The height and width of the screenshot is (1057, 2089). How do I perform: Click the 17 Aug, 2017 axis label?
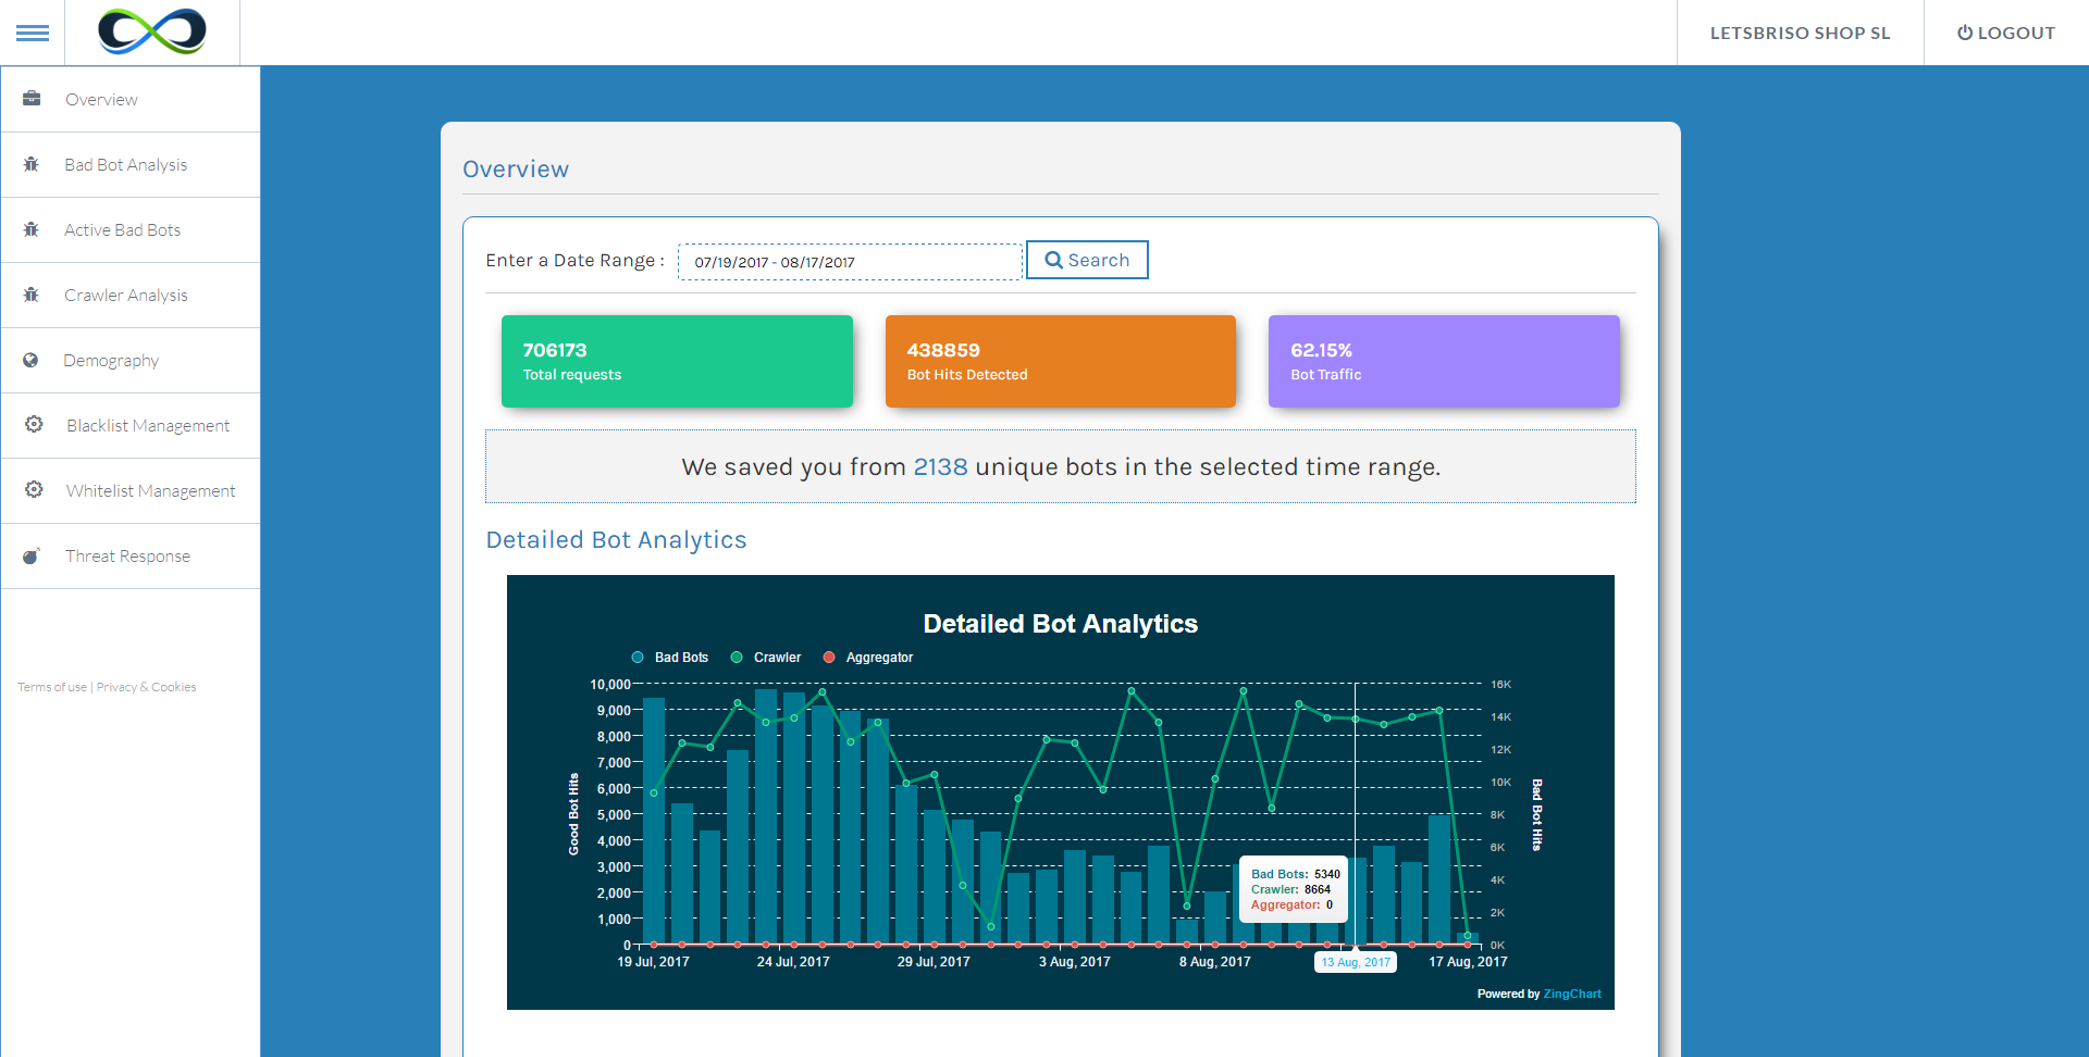(1467, 962)
